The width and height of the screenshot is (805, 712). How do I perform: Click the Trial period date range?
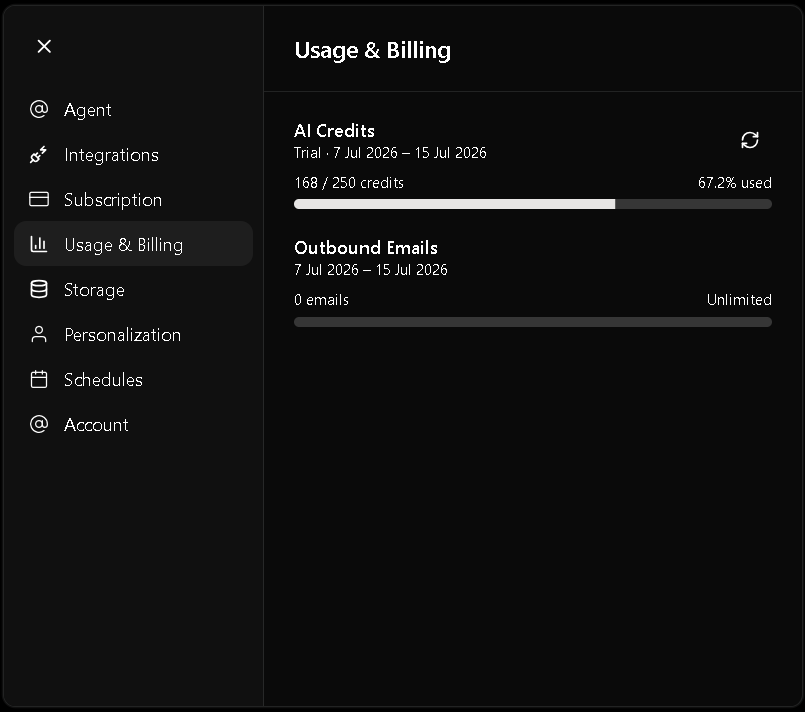(x=390, y=153)
